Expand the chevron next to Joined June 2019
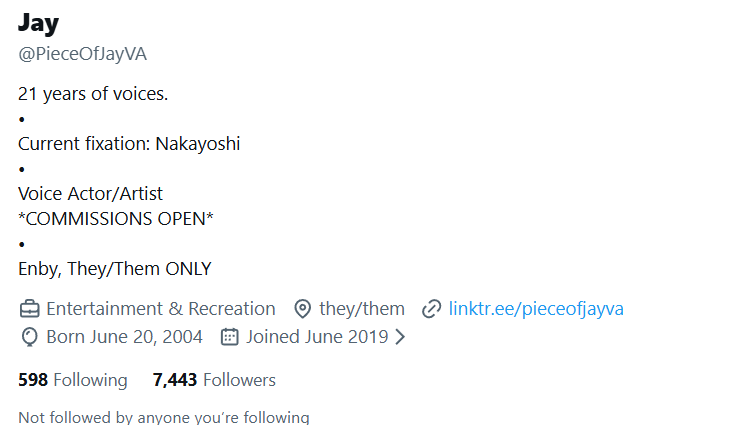The width and height of the screenshot is (732, 425). tap(401, 337)
